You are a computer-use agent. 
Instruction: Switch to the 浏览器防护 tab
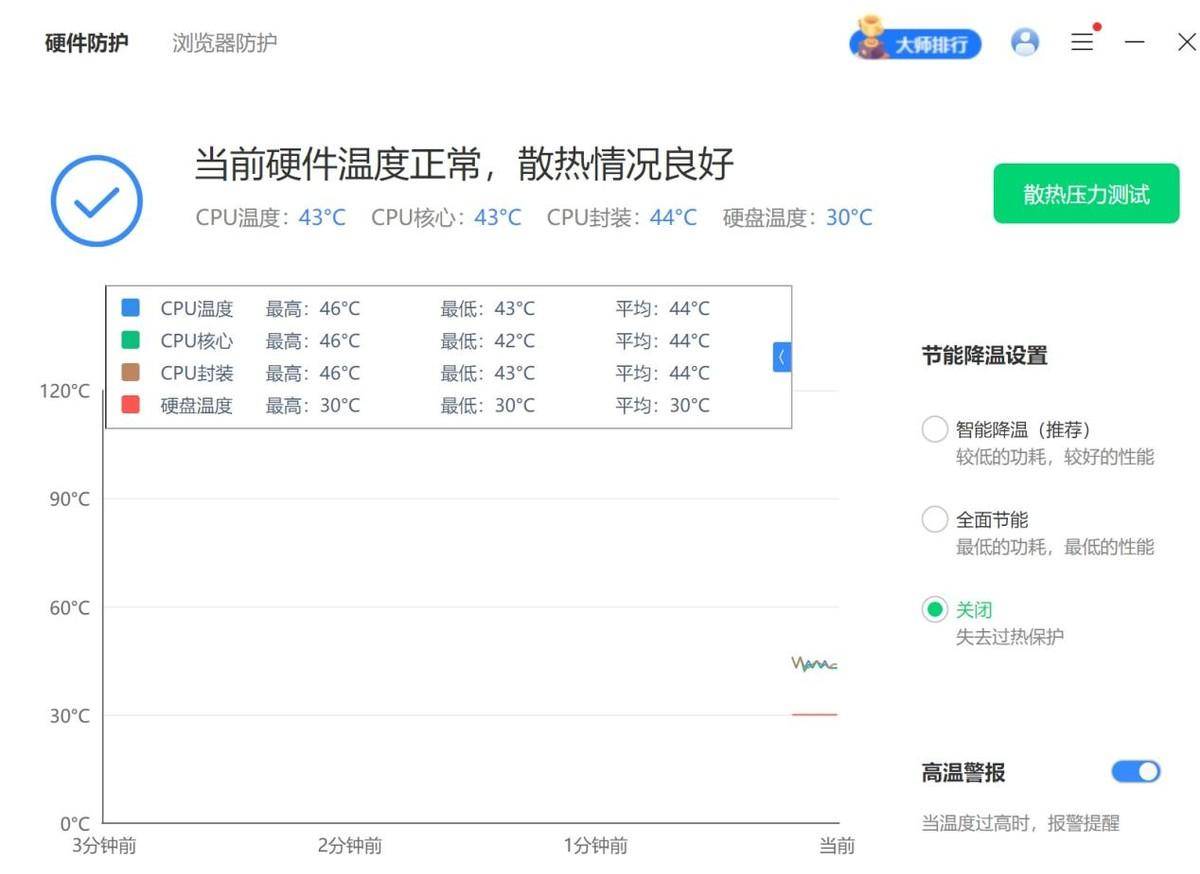coord(225,43)
